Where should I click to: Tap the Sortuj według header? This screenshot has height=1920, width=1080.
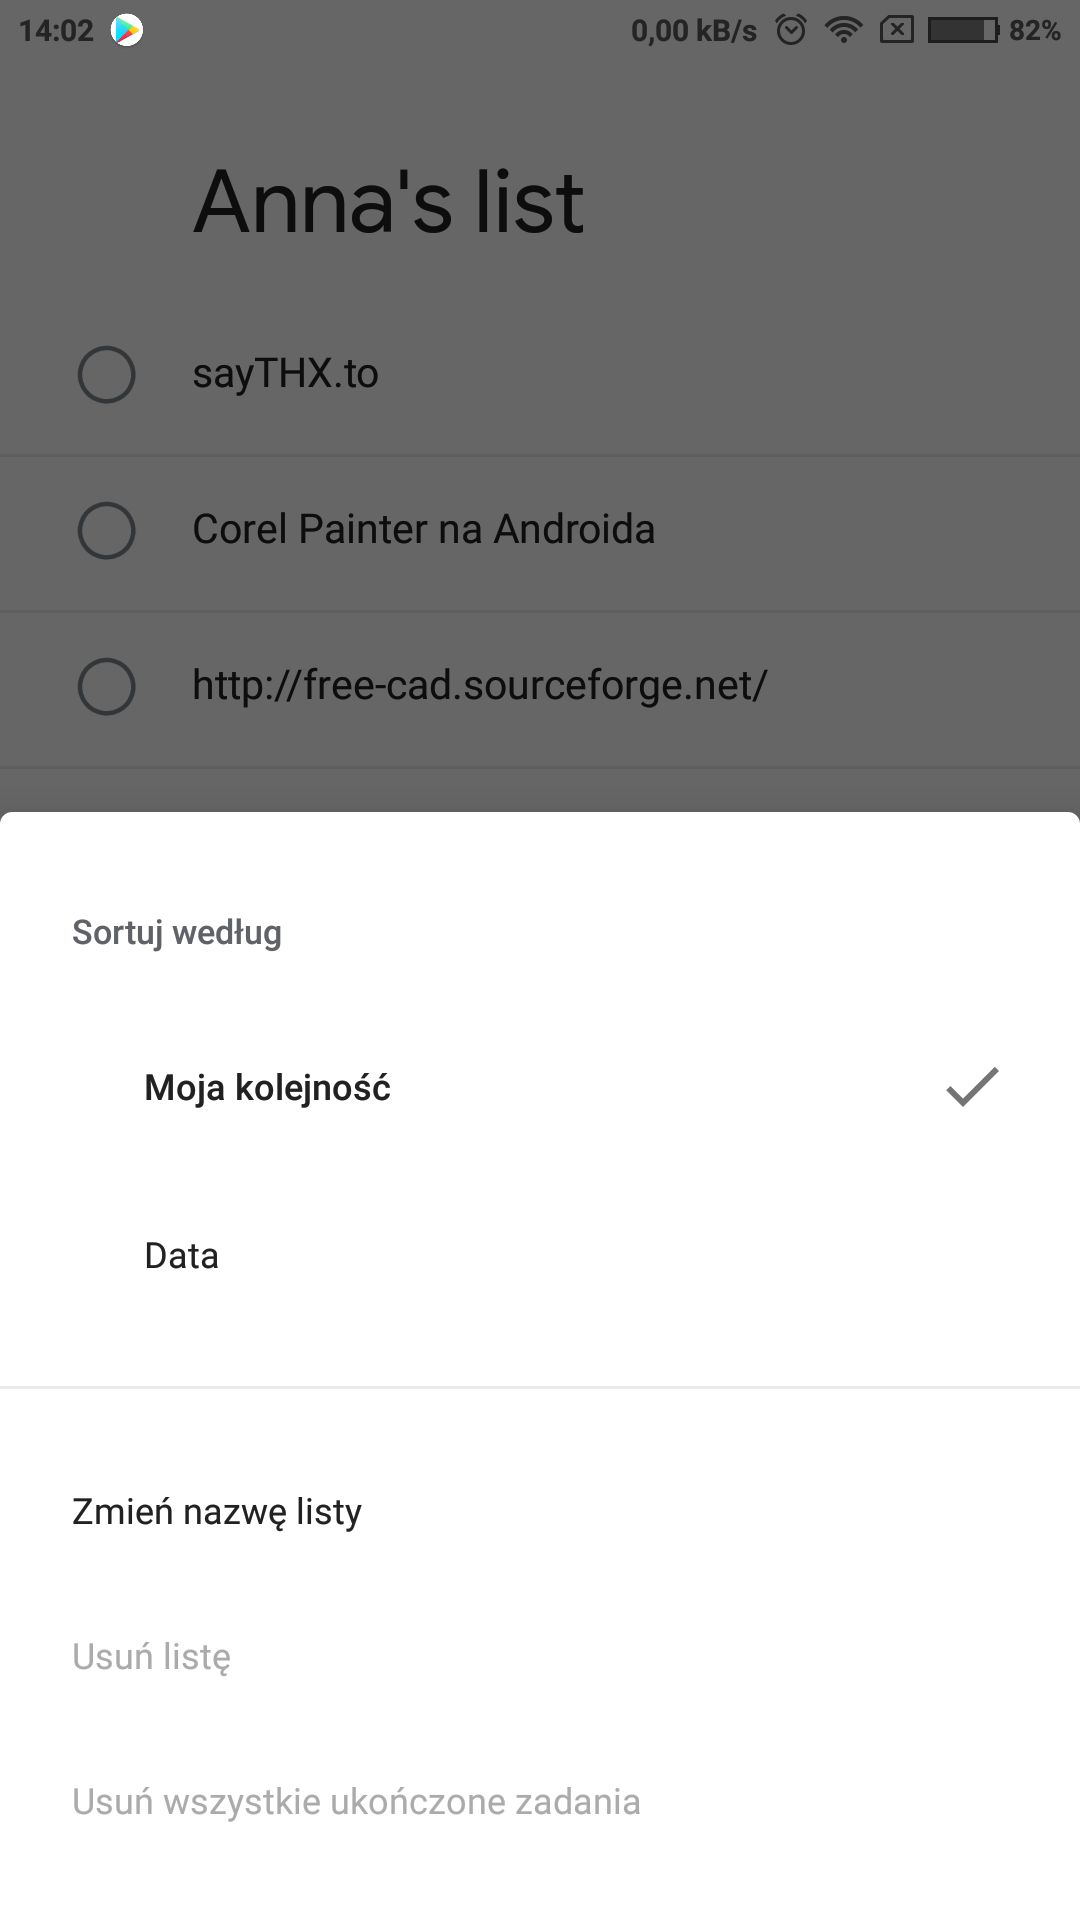coord(177,932)
